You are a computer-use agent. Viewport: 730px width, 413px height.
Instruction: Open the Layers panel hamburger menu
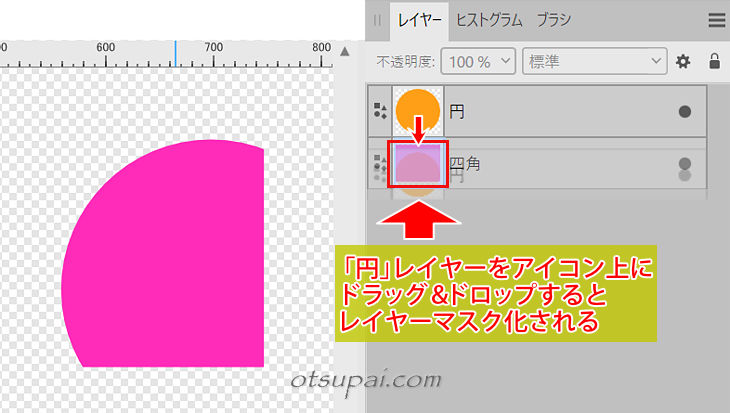(x=715, y=19)
